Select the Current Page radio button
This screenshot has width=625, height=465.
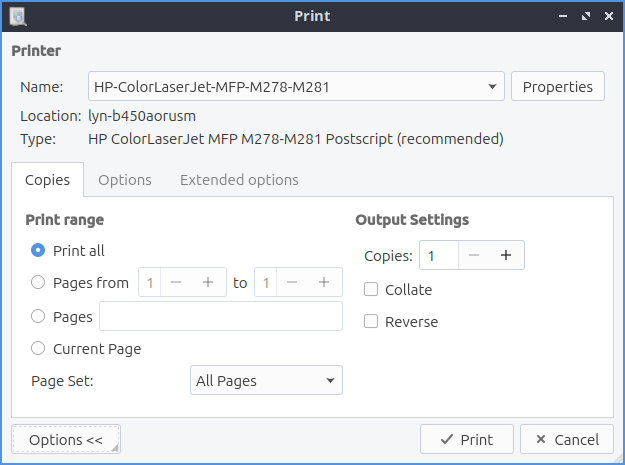point(38,349)
